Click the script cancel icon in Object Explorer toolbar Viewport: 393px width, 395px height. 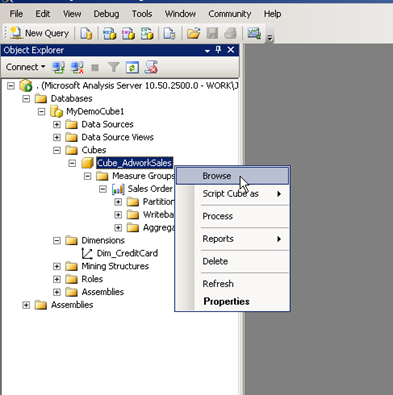(x=151, y=67)
